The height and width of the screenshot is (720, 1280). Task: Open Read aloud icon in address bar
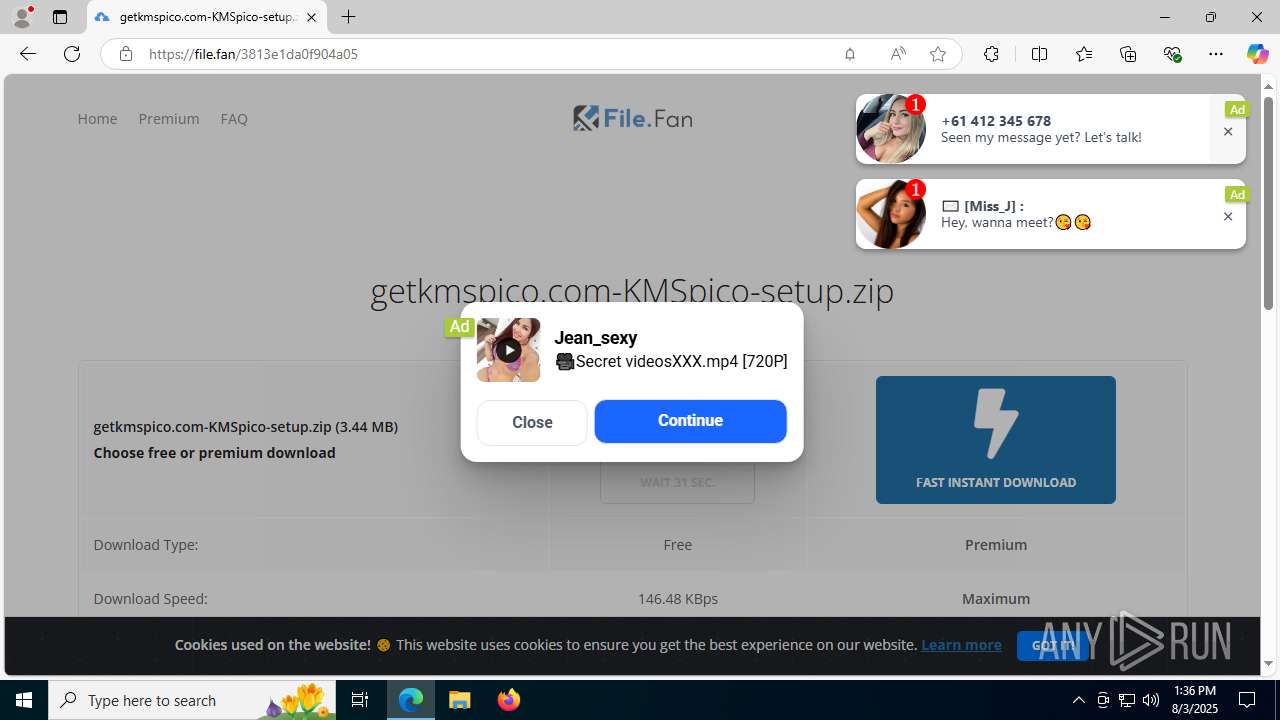[x=898, y=54]
